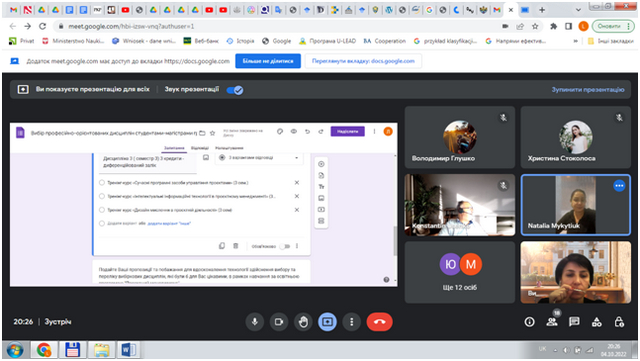Open the meeting chat panel
Viewport: 640px width, 361px height.
tap(574, 322)
